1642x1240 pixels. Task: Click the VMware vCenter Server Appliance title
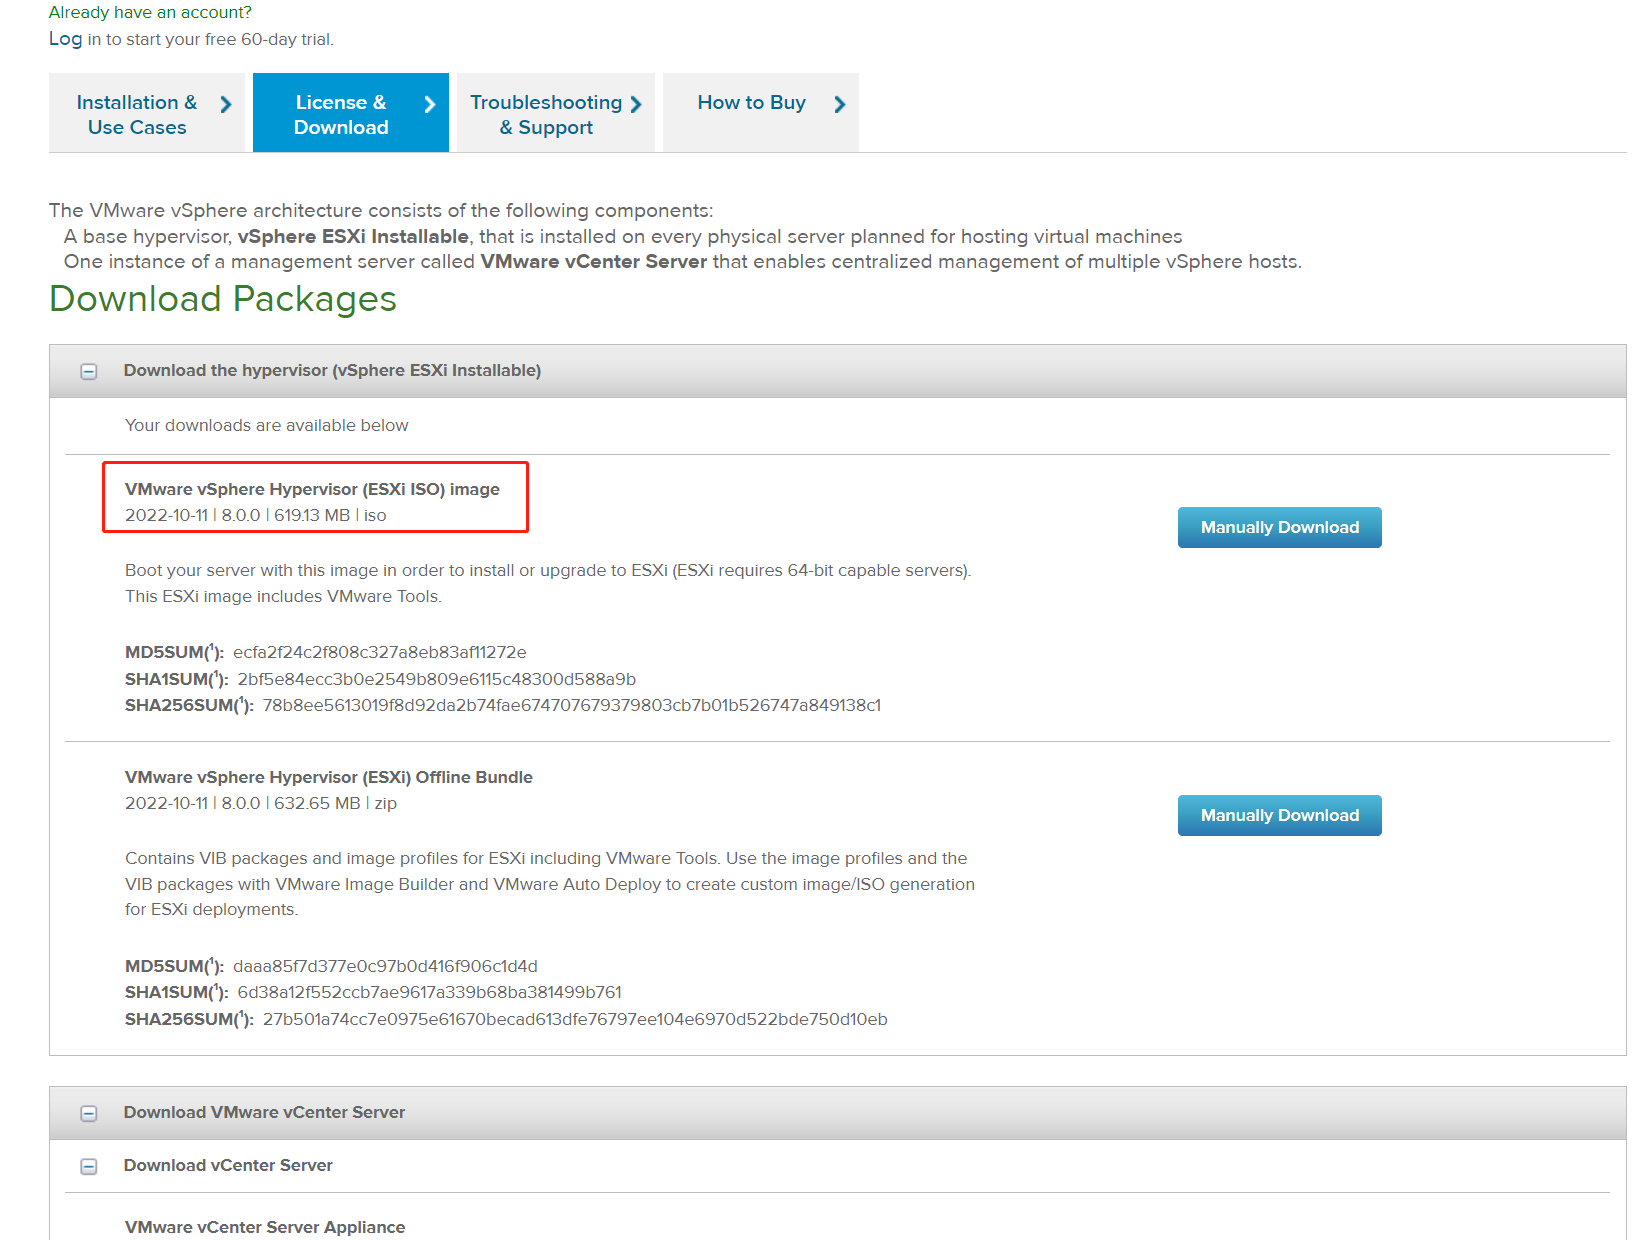coord(265,1227)
